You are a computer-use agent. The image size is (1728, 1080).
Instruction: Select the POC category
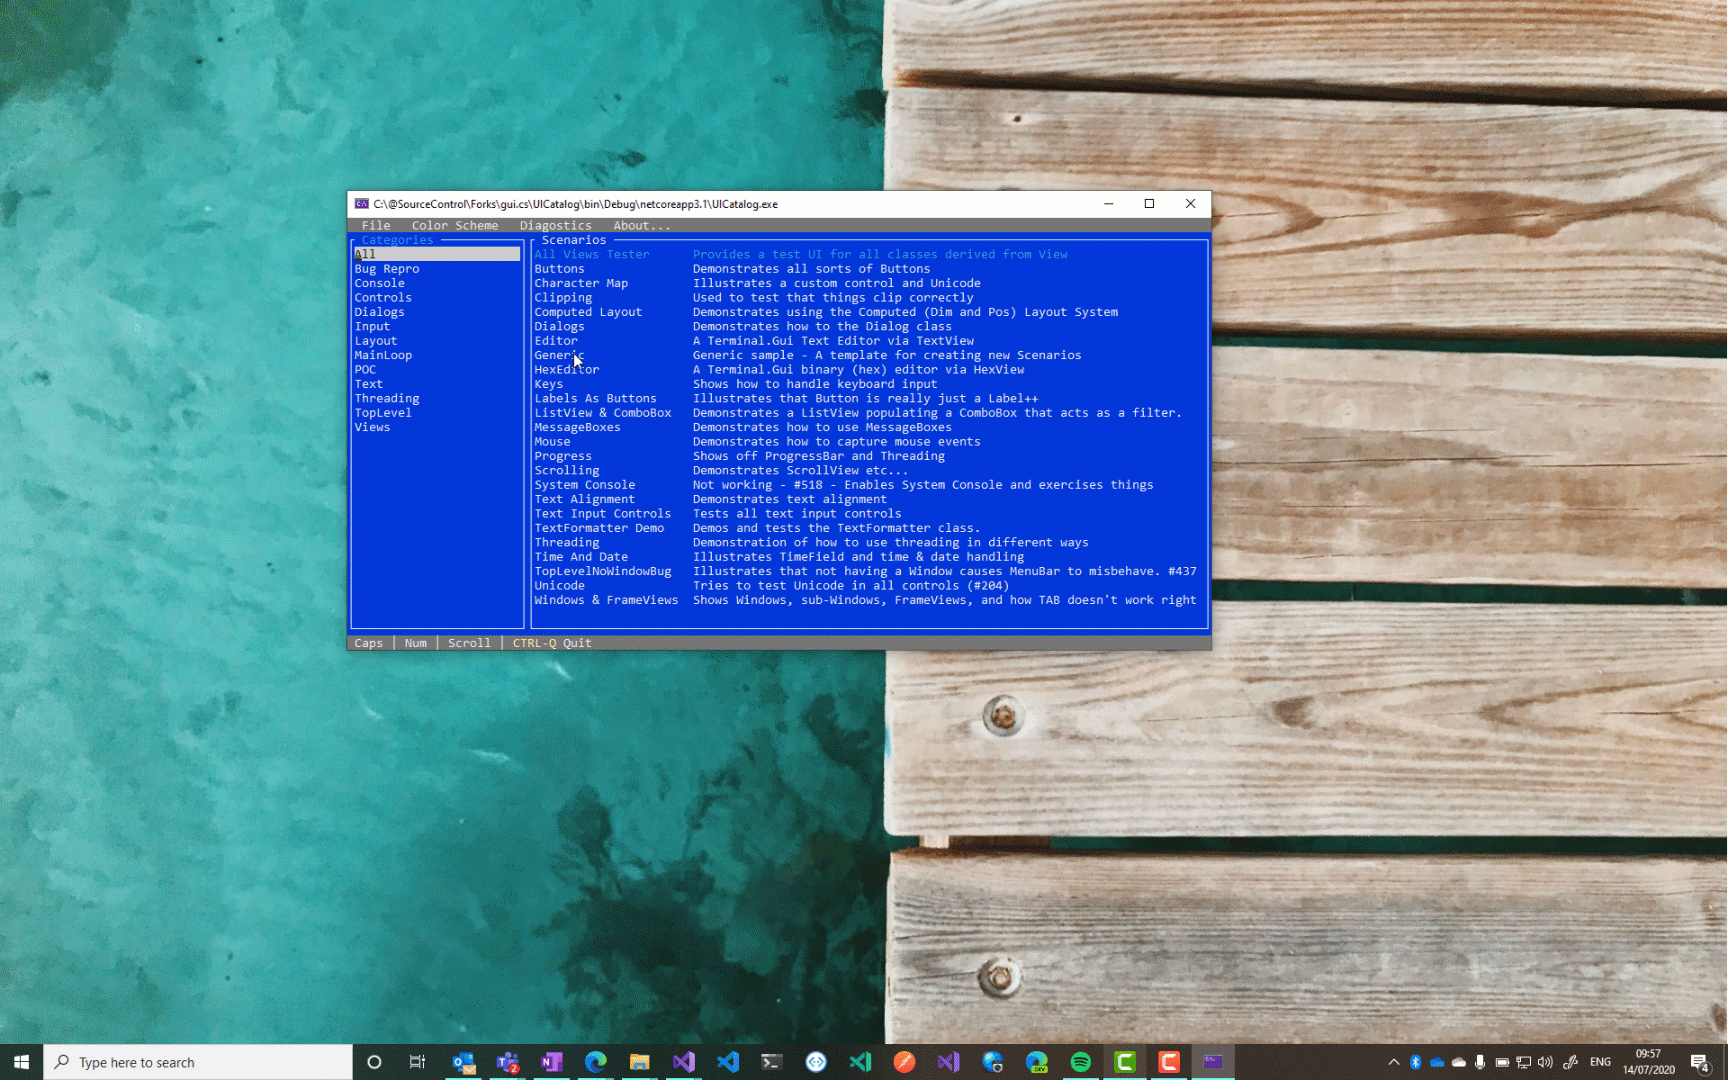[x=365, y=370]
